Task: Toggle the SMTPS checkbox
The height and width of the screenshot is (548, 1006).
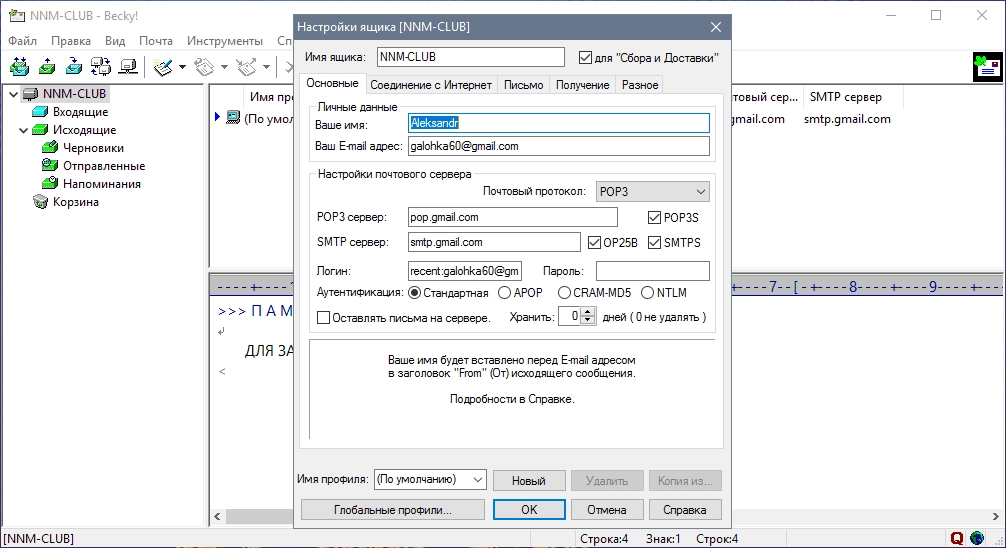Action: coord(654,243)
